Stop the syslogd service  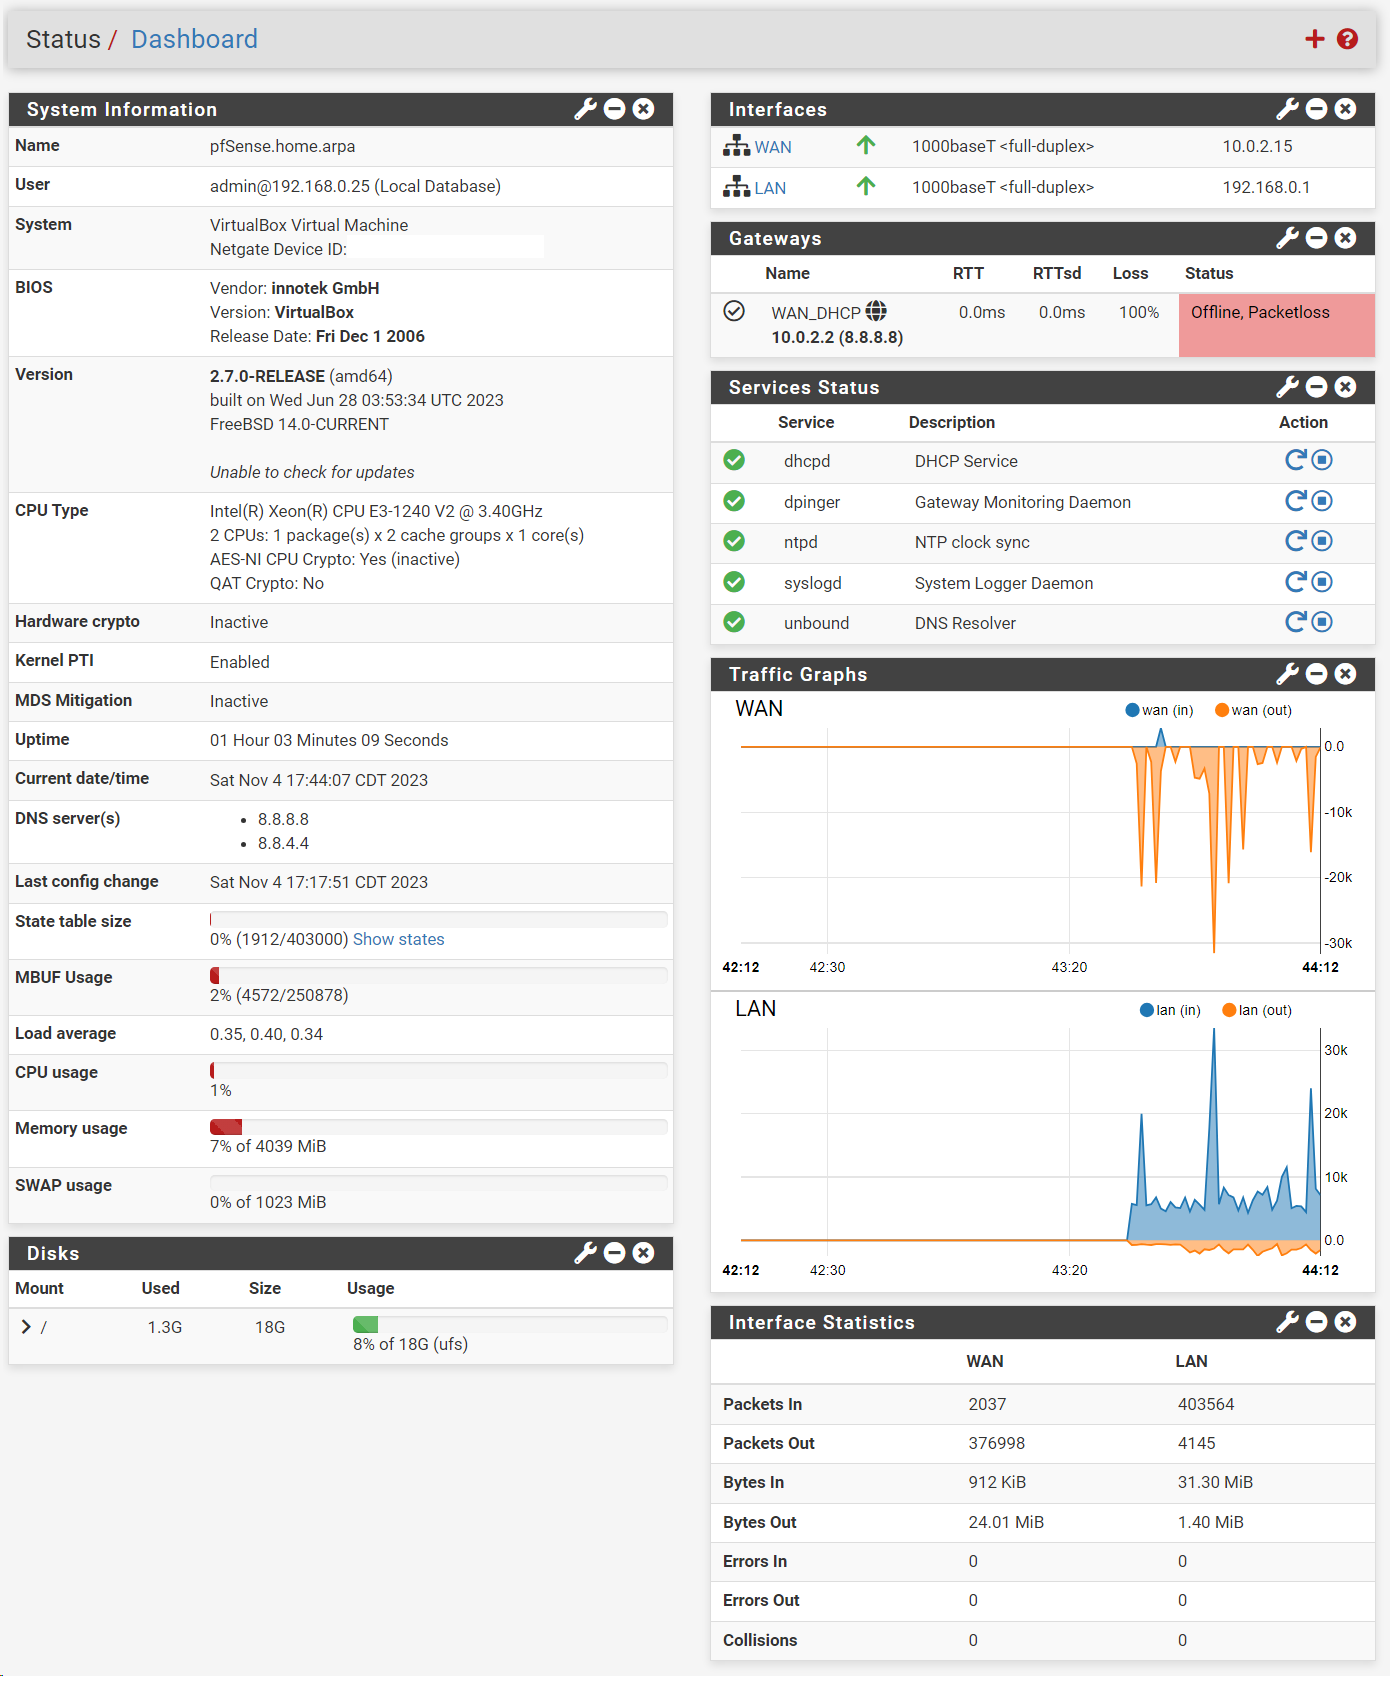(x=1322, y=582)
